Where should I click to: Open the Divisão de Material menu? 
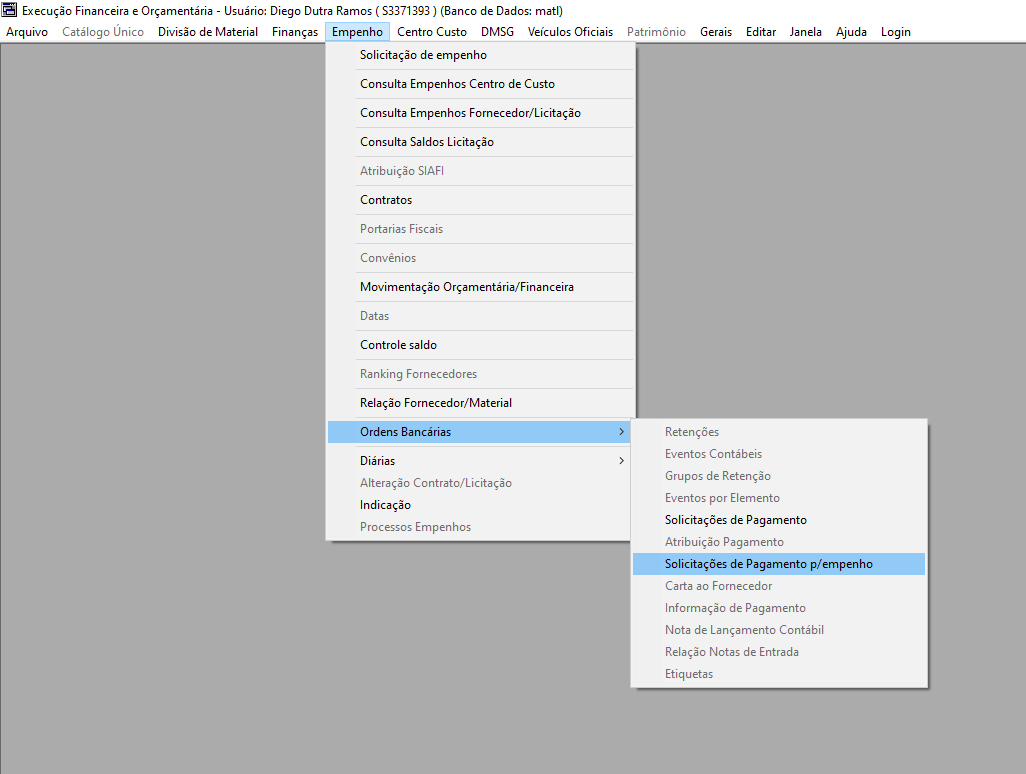tap(208, 32)
